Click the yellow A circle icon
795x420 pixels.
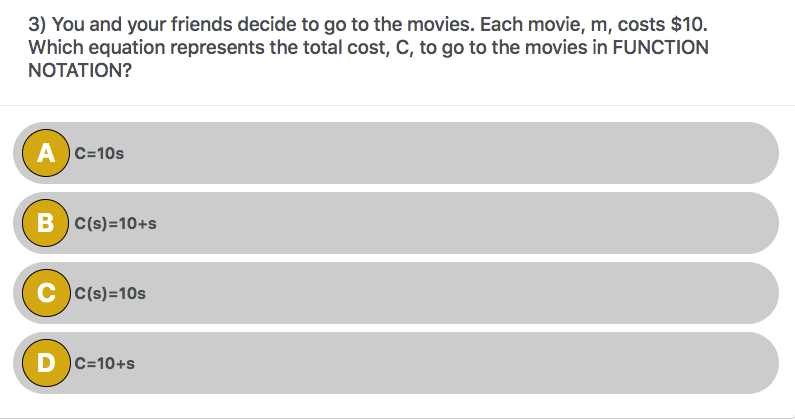pyautogui.click(x=46, y=153)
